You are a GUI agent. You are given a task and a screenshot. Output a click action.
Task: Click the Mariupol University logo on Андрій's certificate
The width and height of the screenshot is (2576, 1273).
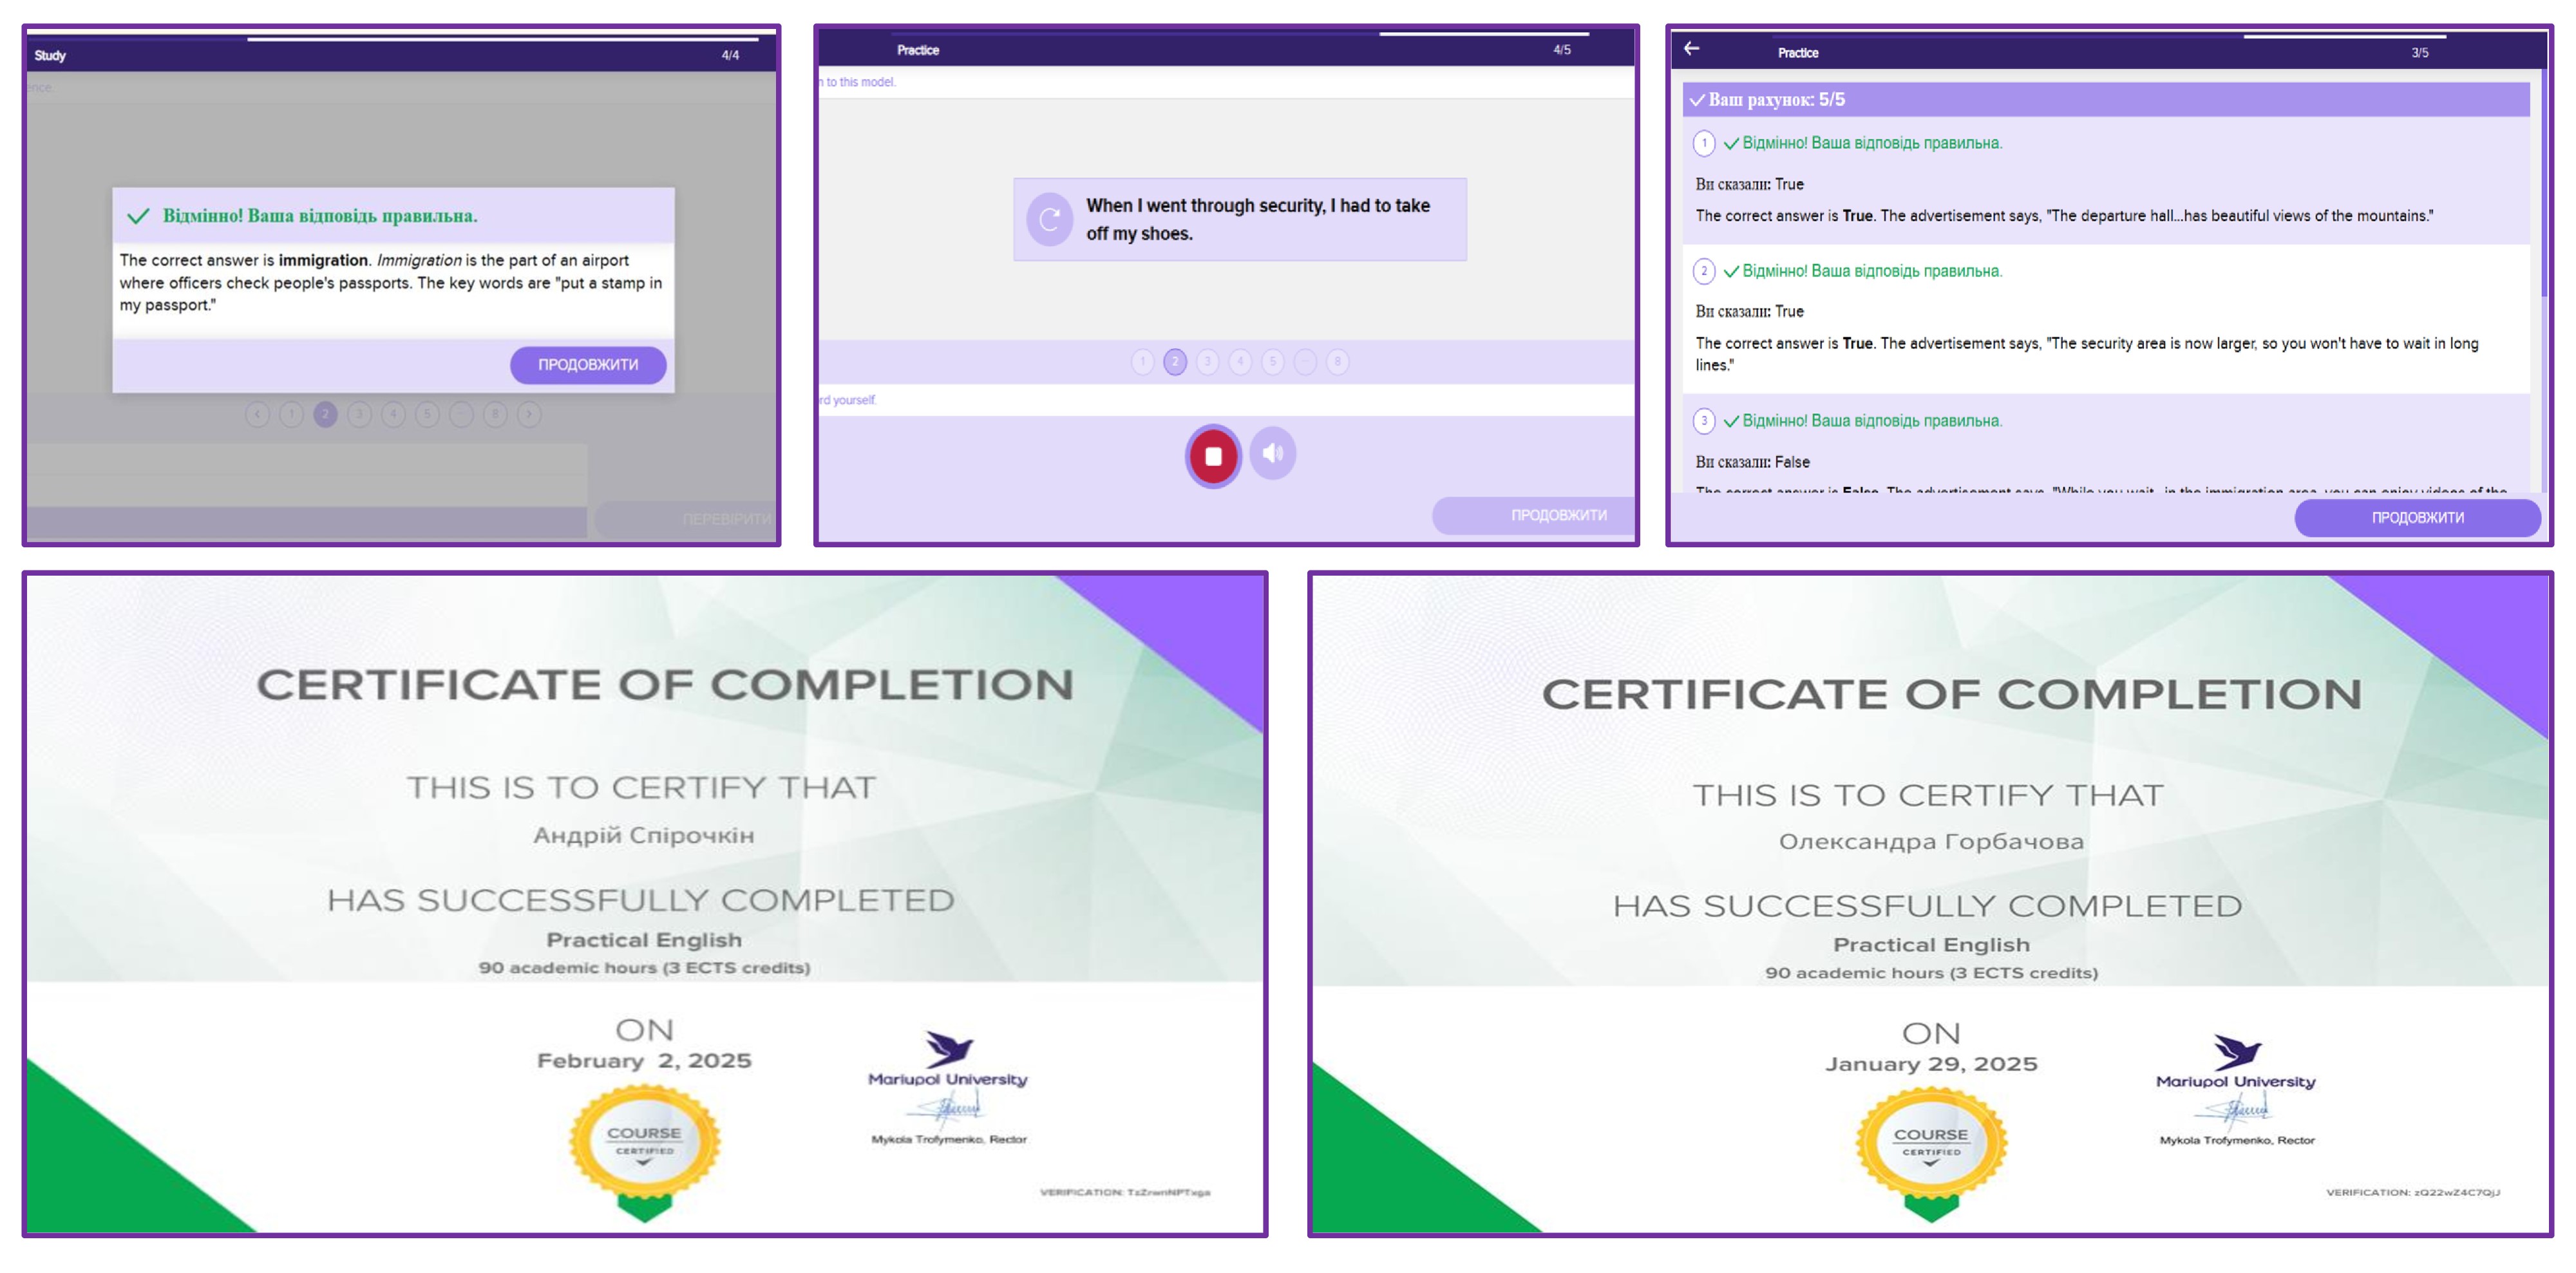coord(947,1058)
